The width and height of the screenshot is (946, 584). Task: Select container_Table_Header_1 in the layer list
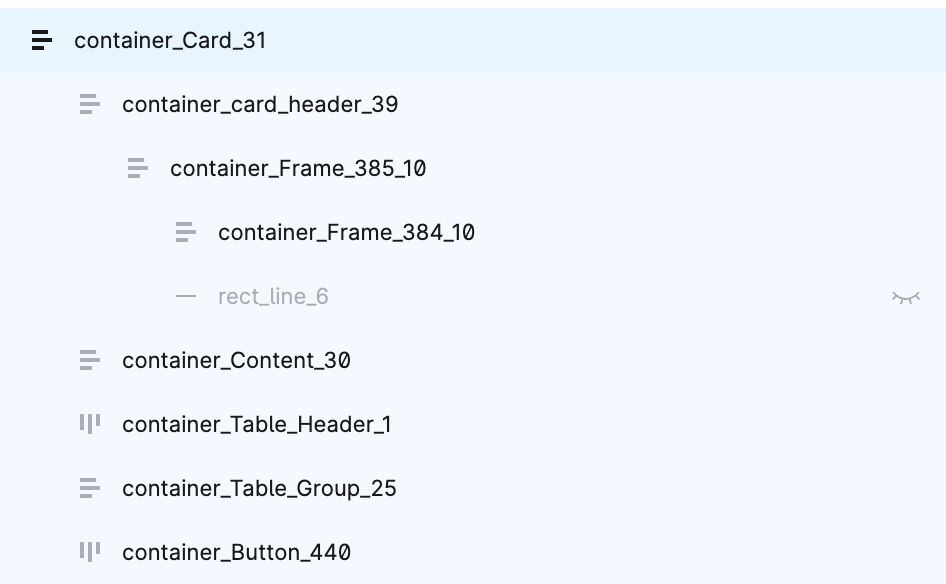click(257, 424)
